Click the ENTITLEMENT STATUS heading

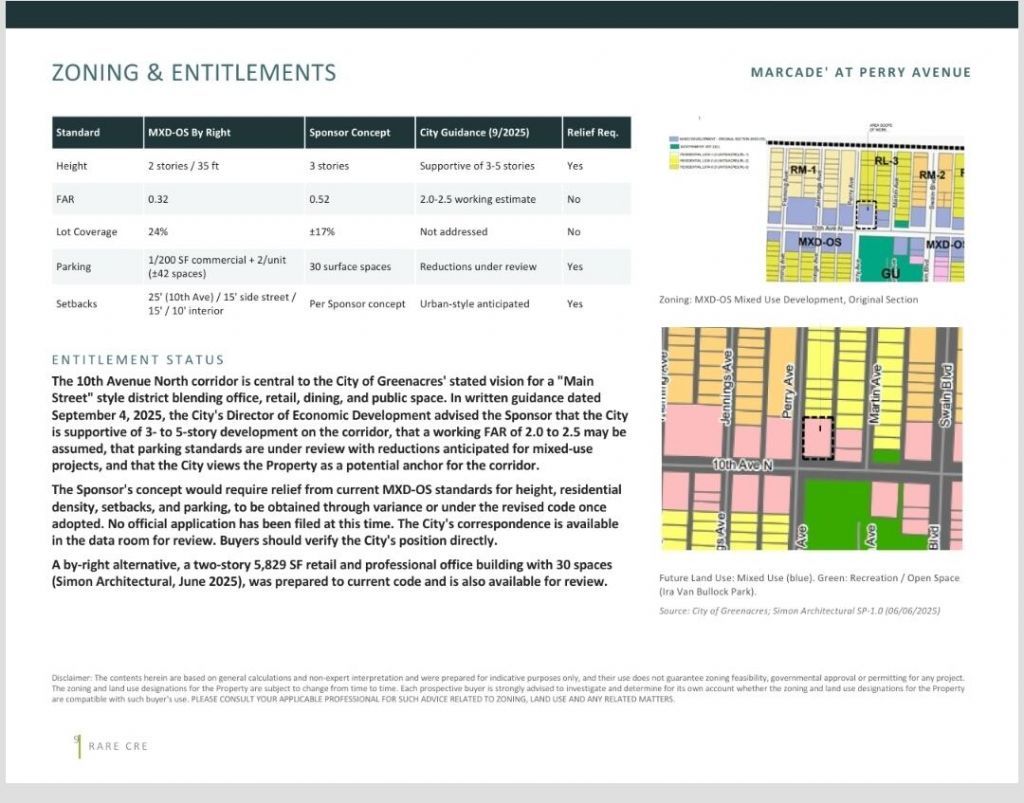tap(138, 360)
